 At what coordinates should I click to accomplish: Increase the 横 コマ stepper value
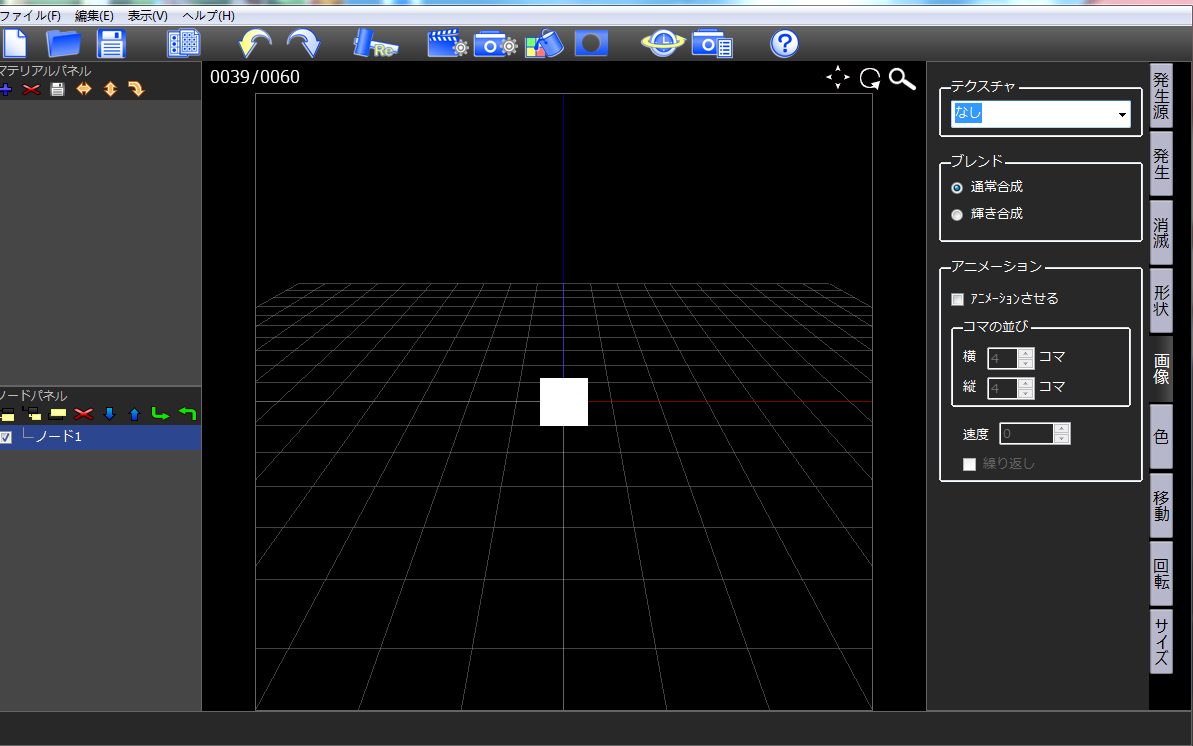[x=1026, y=353]
